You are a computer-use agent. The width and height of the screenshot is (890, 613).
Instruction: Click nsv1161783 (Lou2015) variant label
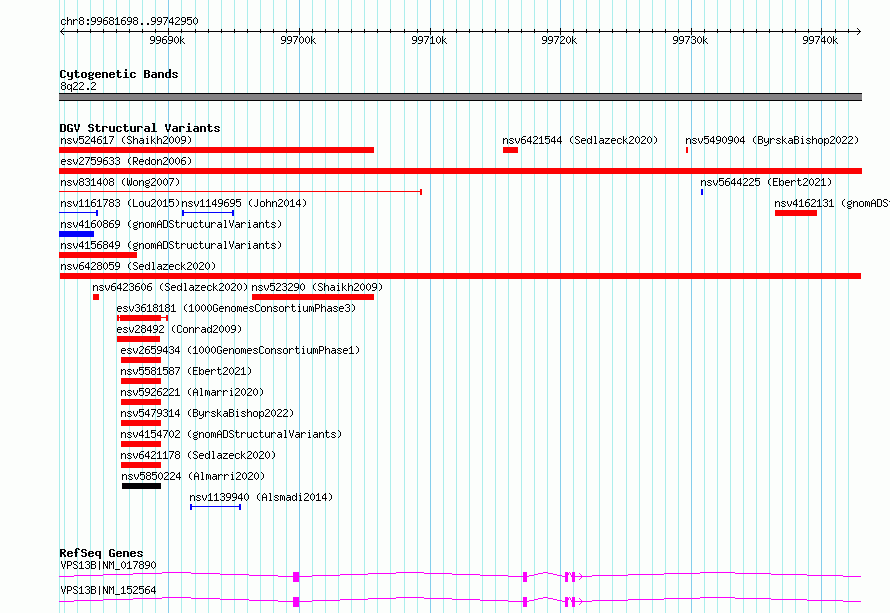point(120,203)
